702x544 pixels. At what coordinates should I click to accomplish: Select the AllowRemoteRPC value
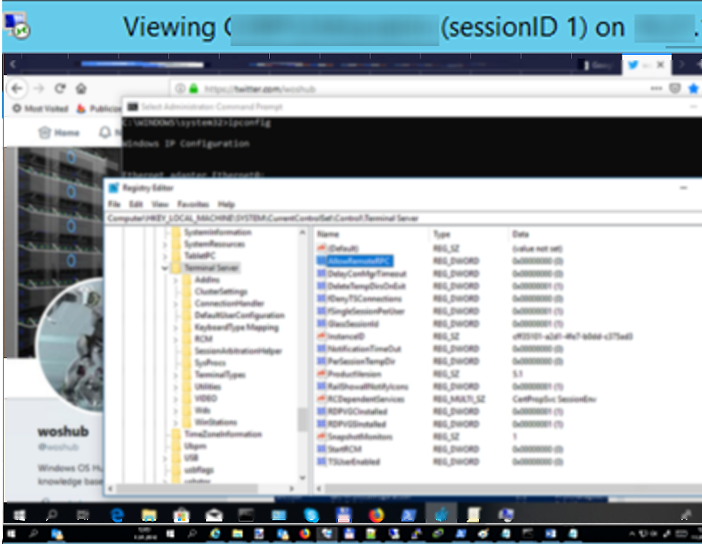coord(360,261)
